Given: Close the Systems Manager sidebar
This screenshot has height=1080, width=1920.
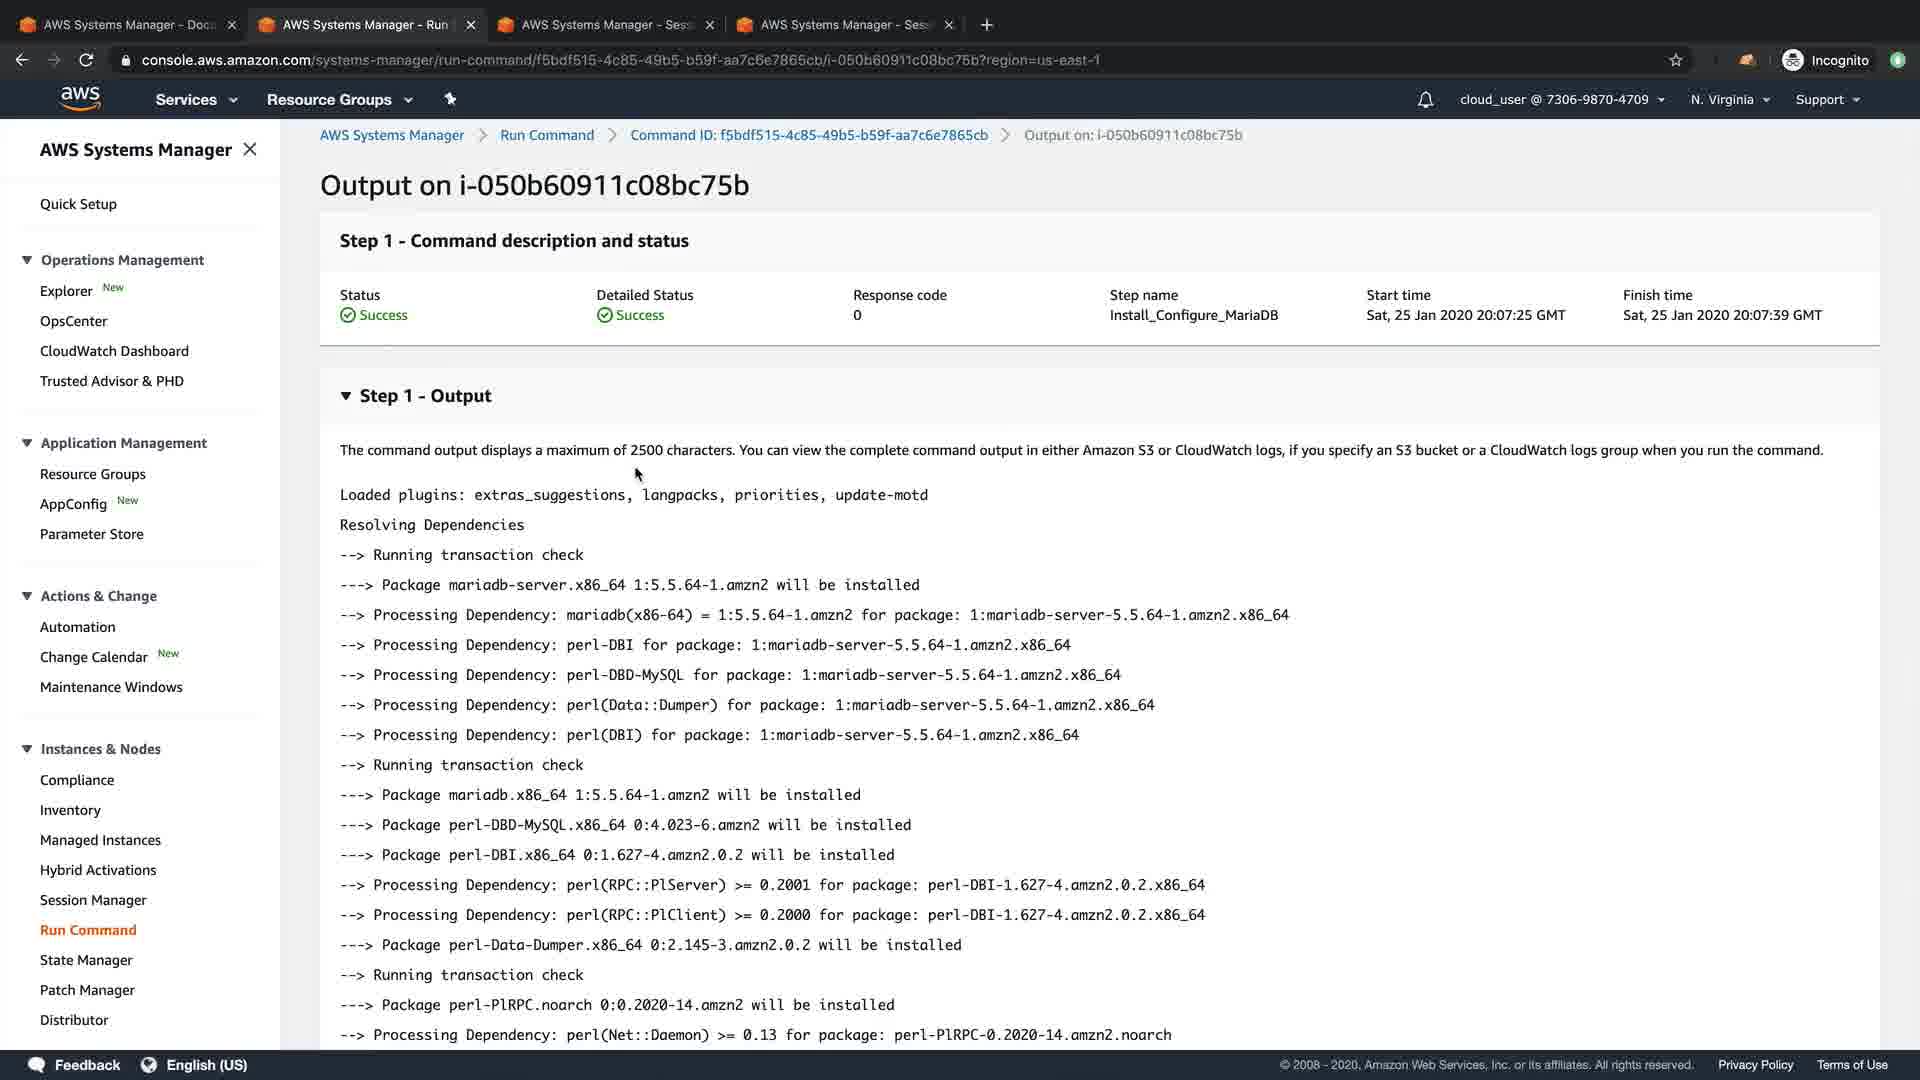Looking at the screenshot, I should coord(250,149).
